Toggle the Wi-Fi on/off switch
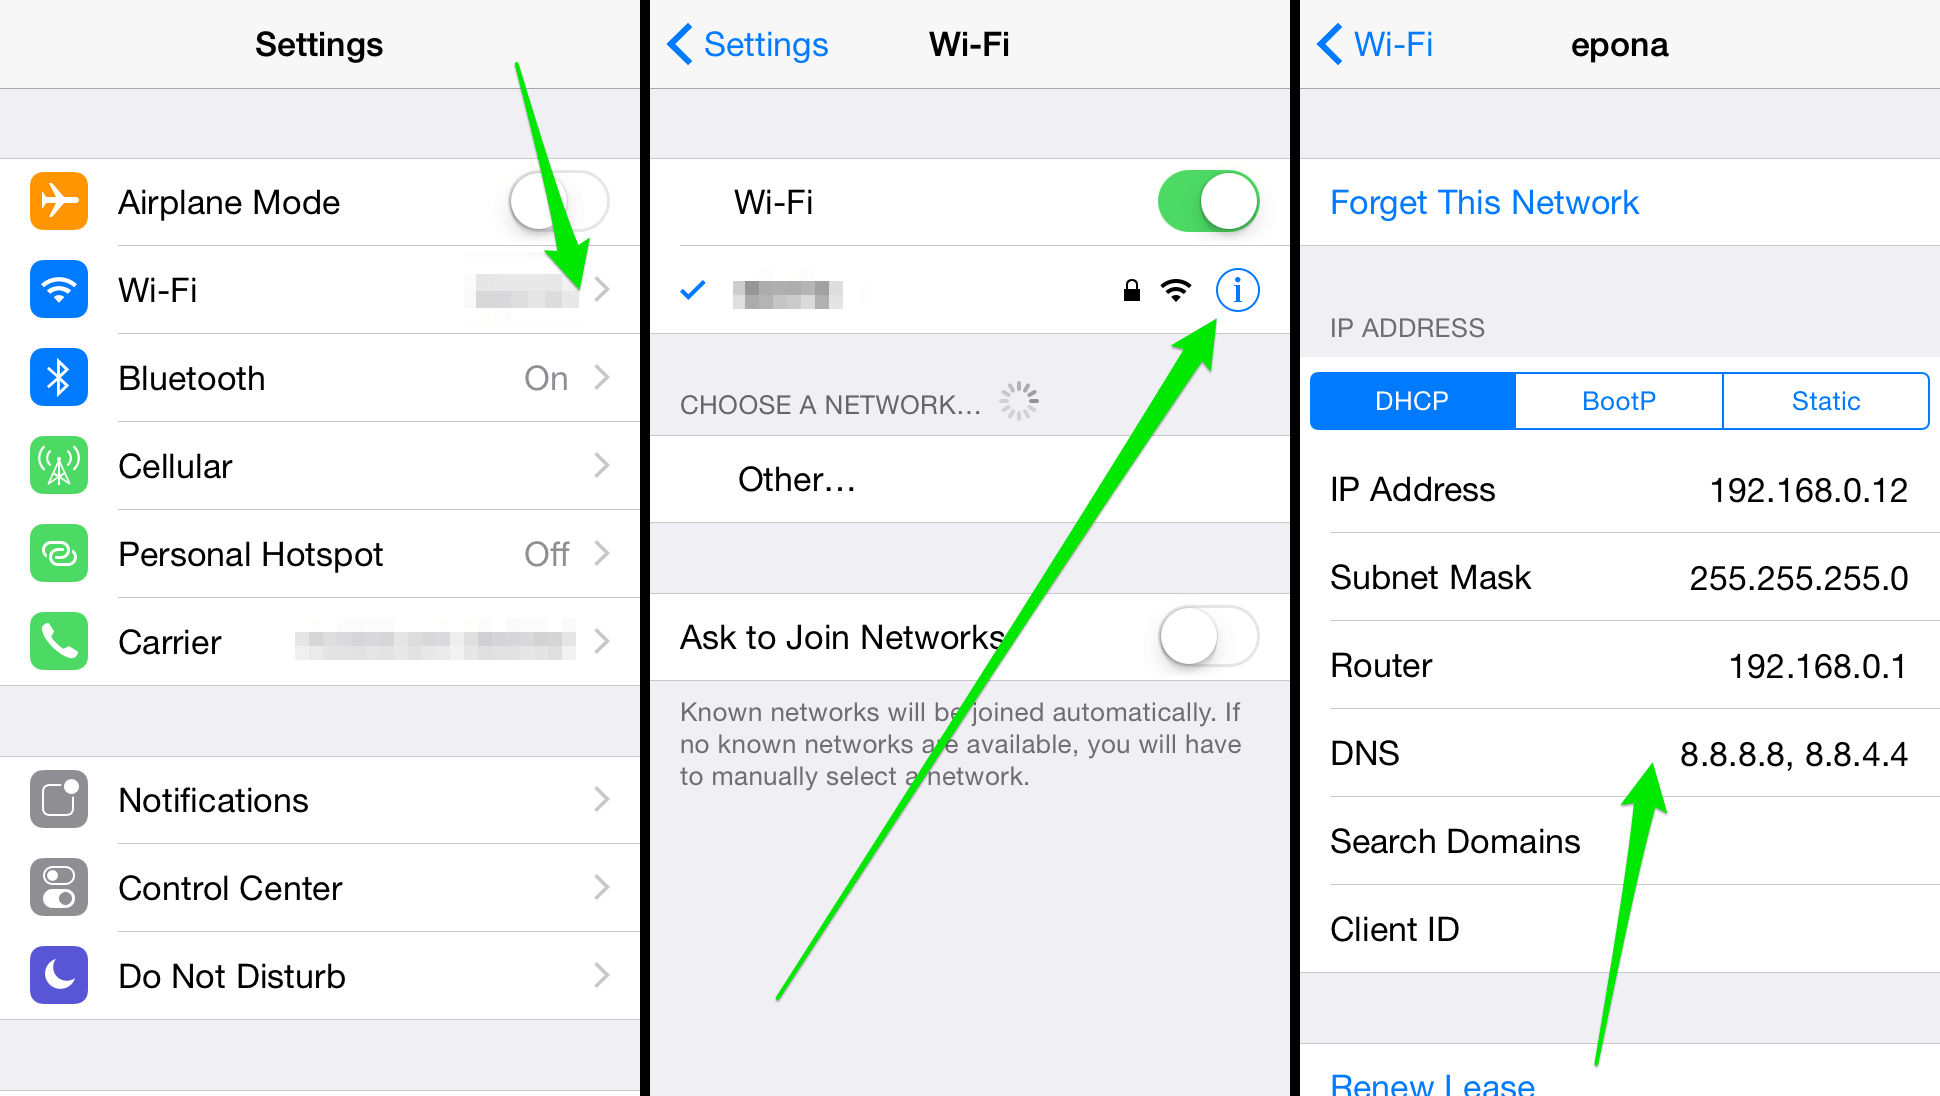The width and height of the screenshot is (1940, 1096). click(1210, 201)
